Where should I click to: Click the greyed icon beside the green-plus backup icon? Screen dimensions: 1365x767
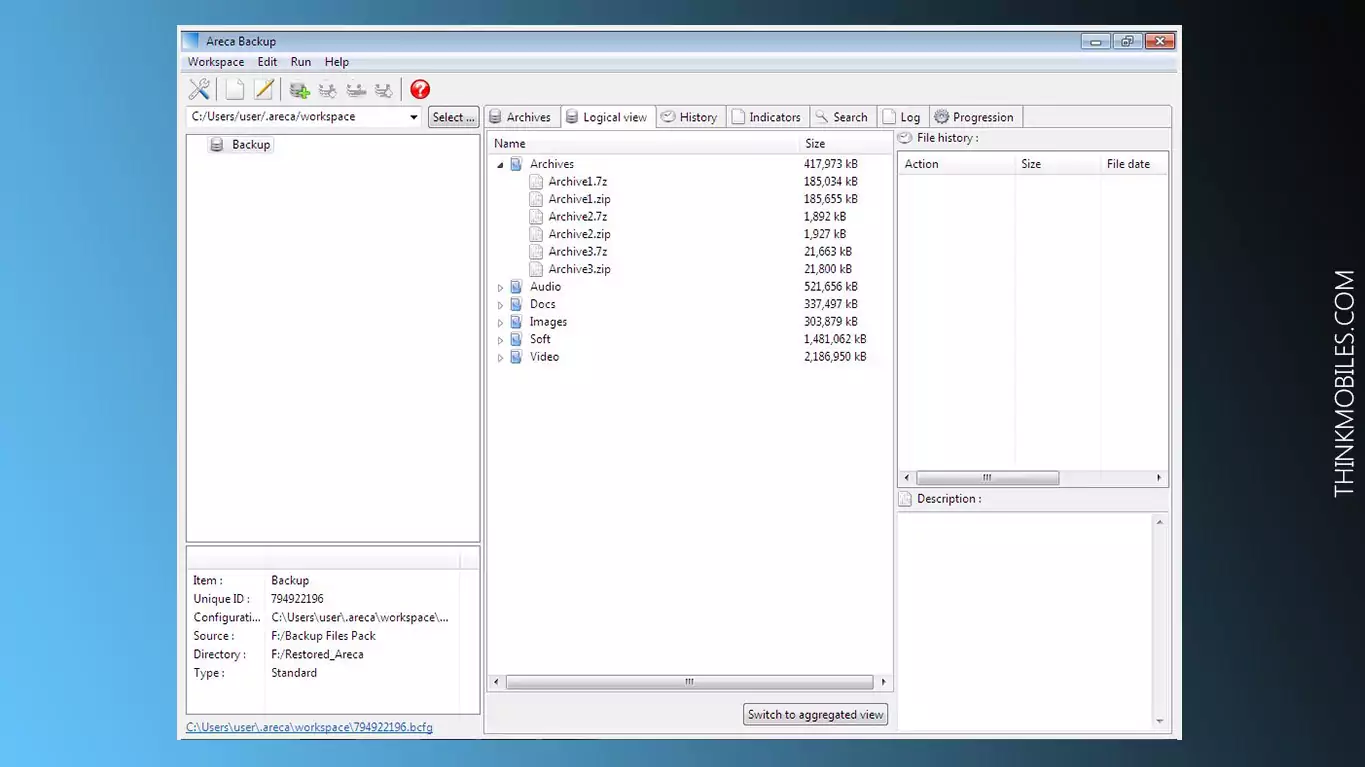click(327, 91)
